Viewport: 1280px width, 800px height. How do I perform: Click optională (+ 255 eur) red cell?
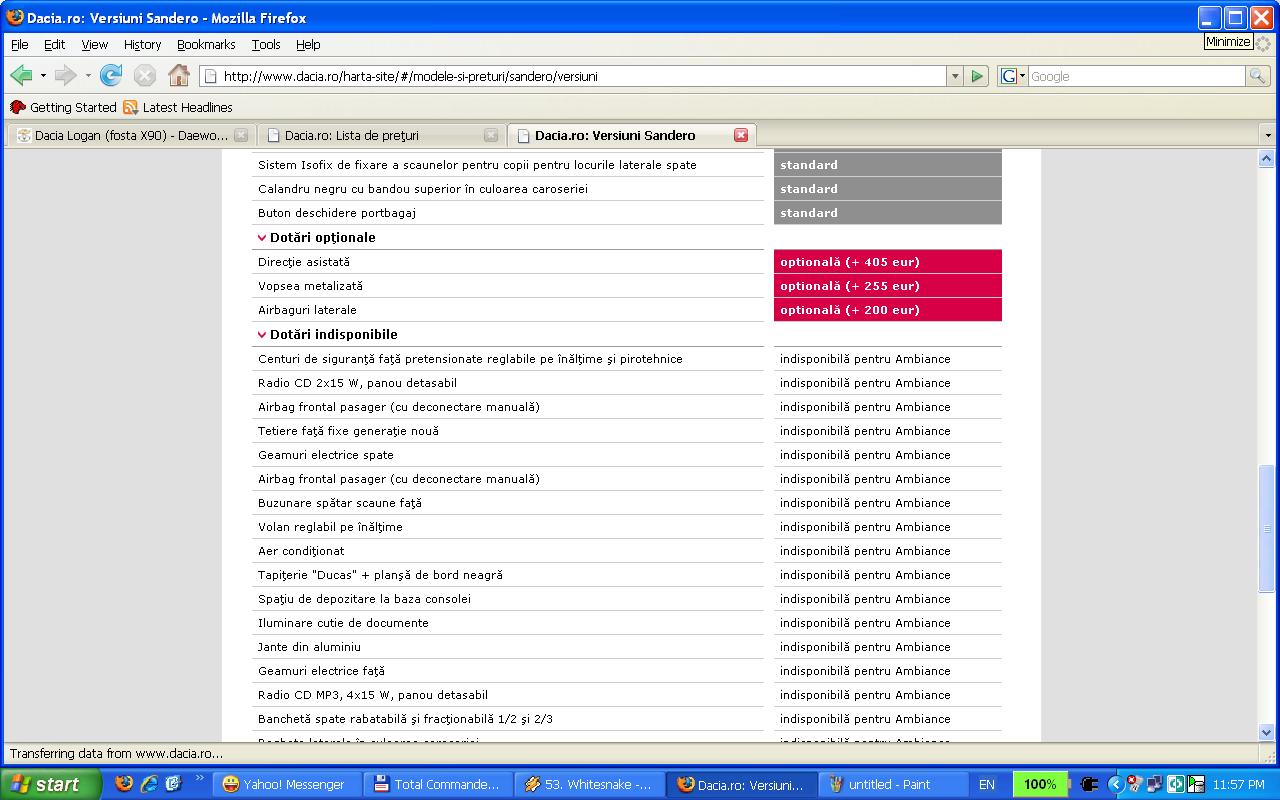point(888,286)
